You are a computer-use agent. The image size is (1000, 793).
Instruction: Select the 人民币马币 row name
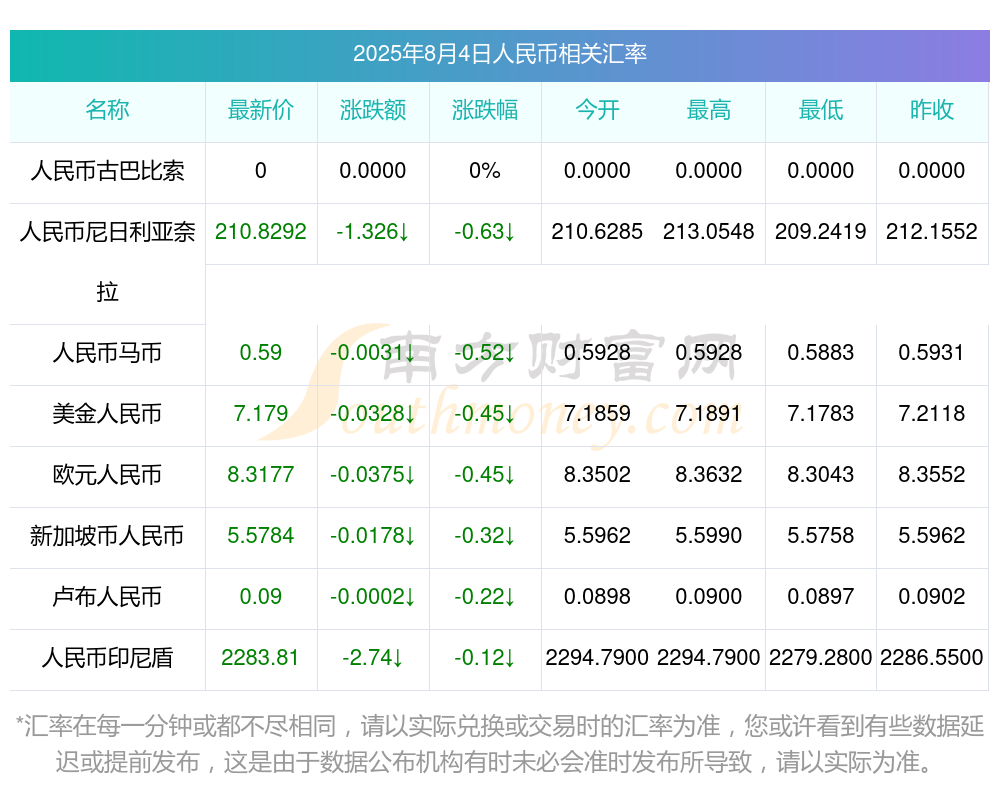(x=107, y=353)
